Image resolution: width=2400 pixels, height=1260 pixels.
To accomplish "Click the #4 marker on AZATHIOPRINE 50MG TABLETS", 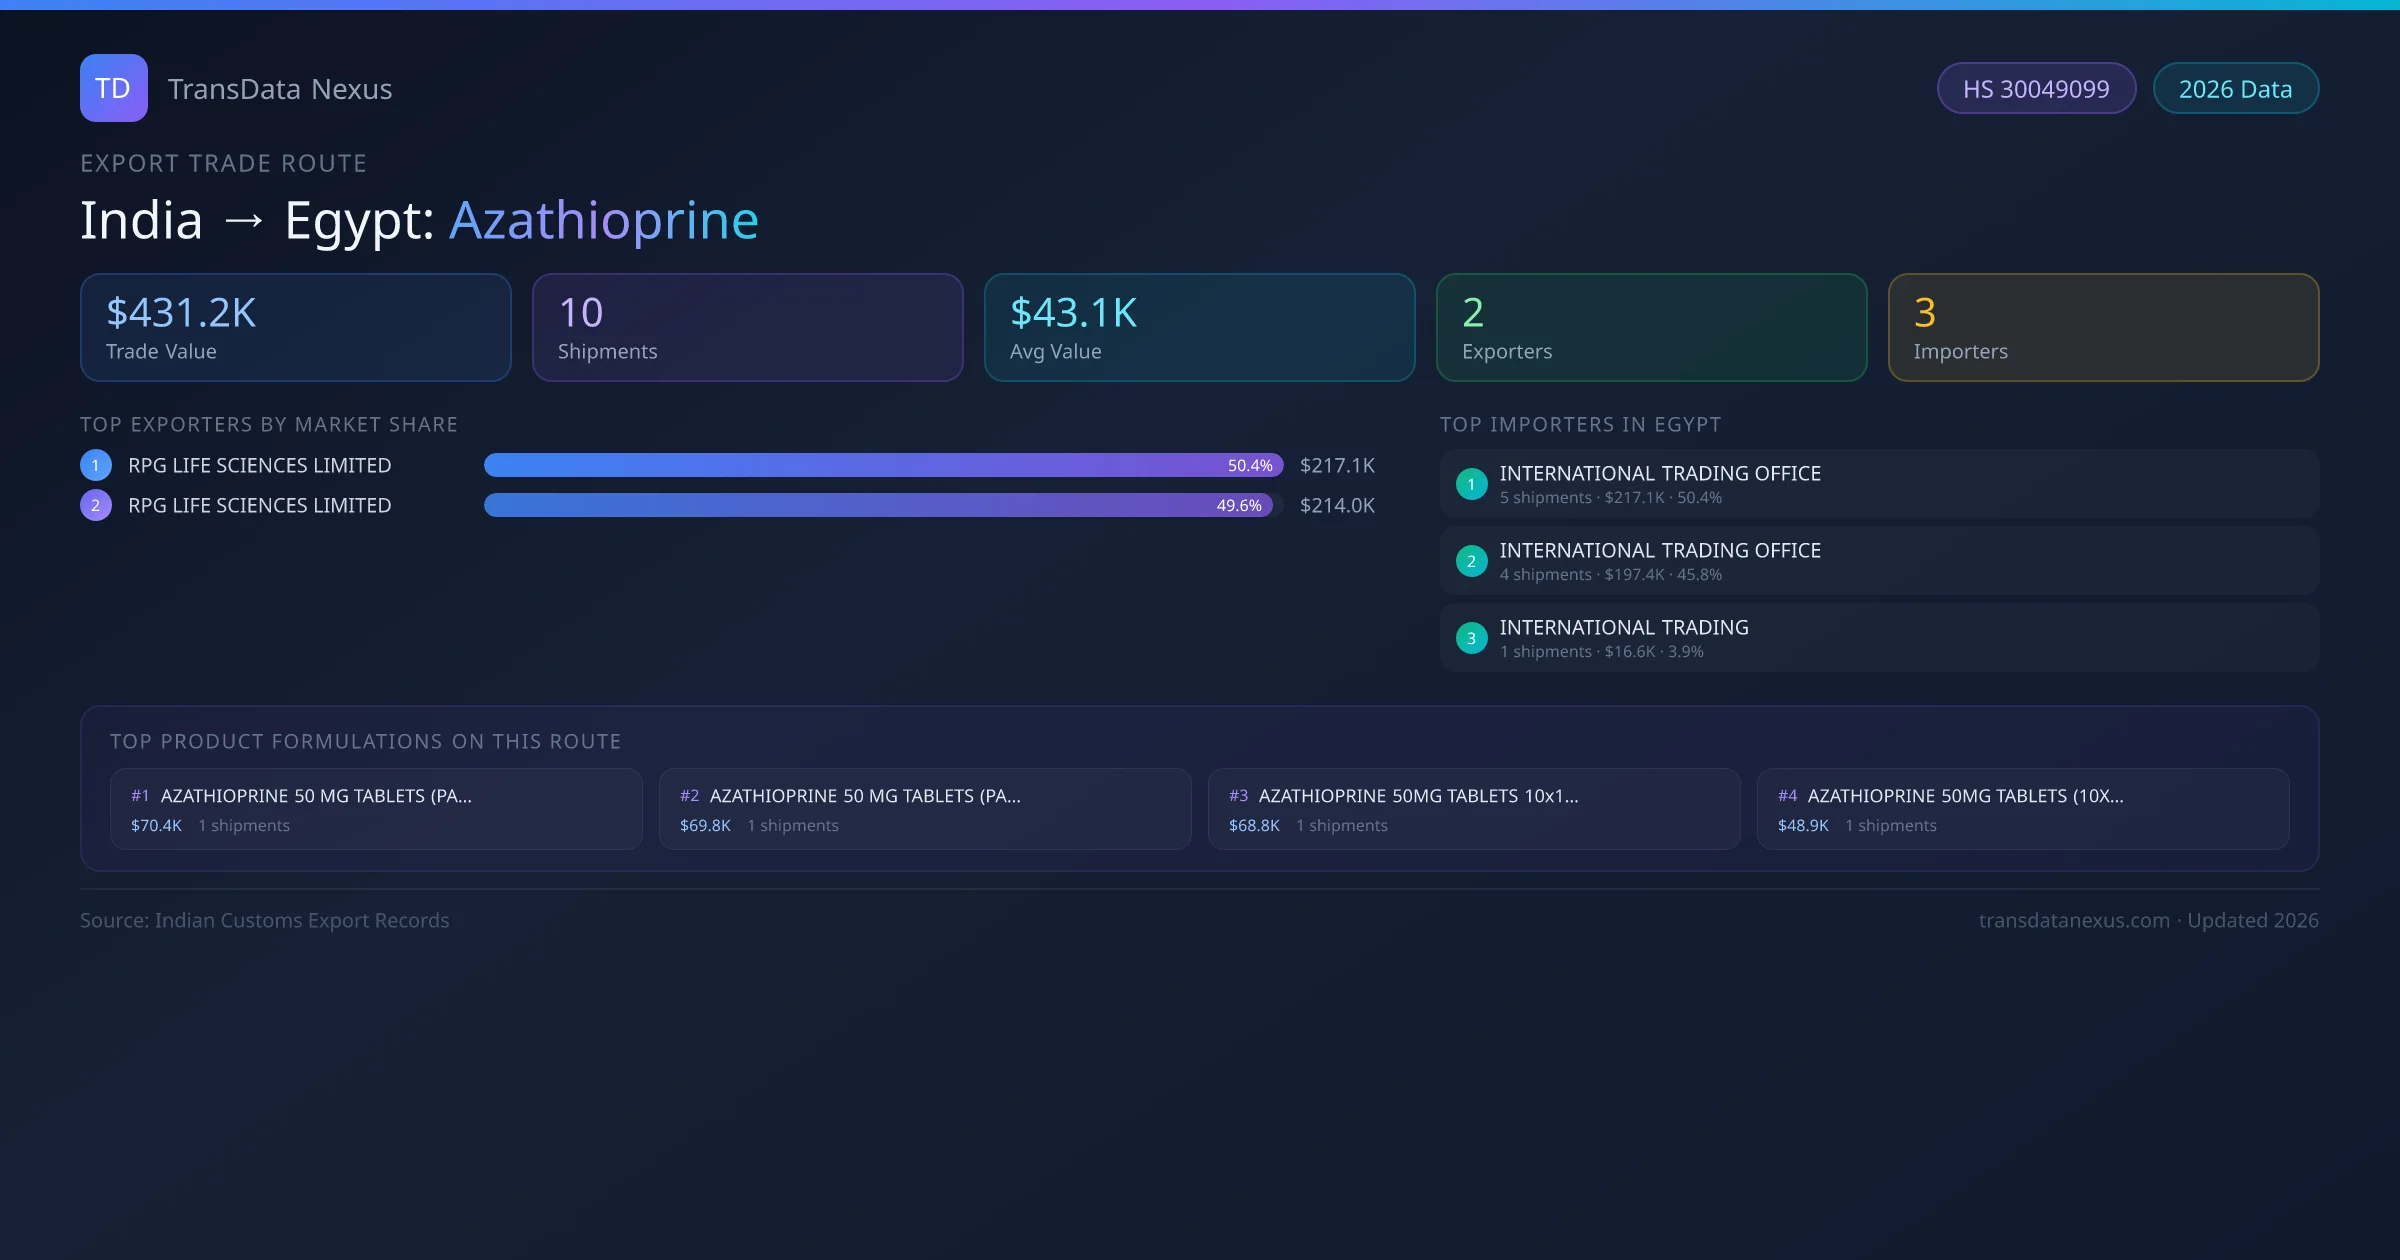I will click(1788, 796).
